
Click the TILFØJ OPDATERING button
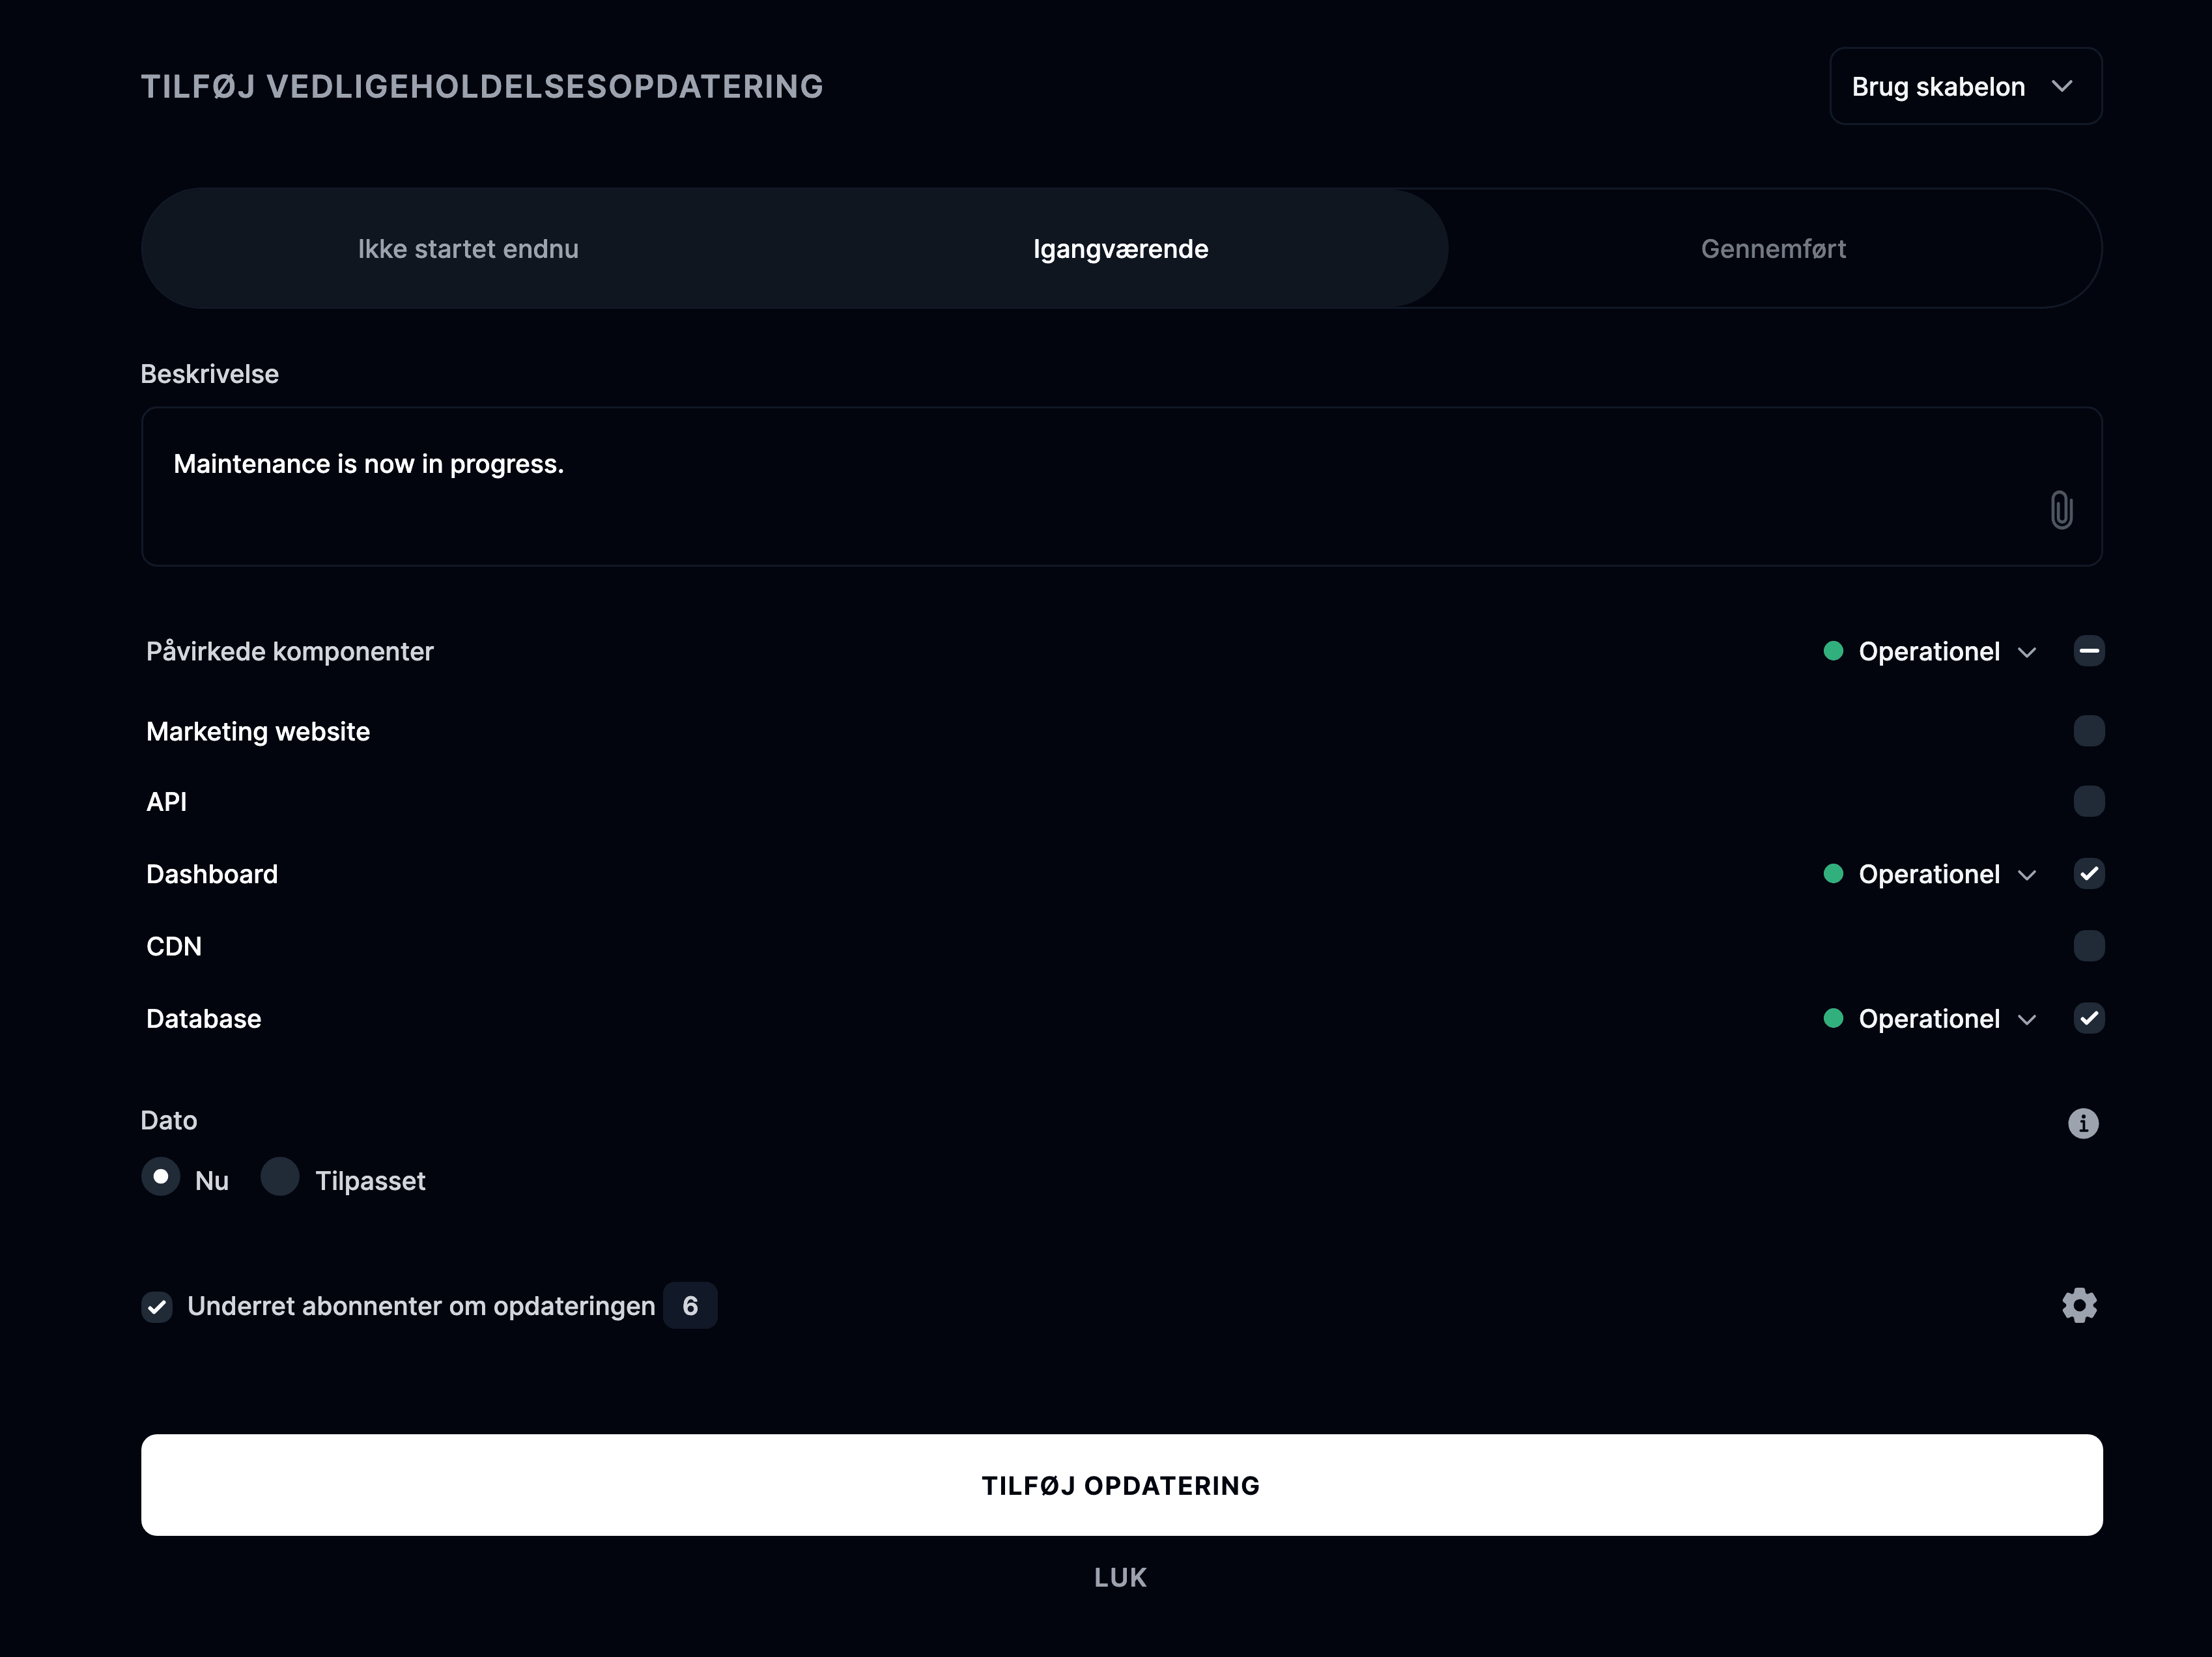coord(1121,1485)
